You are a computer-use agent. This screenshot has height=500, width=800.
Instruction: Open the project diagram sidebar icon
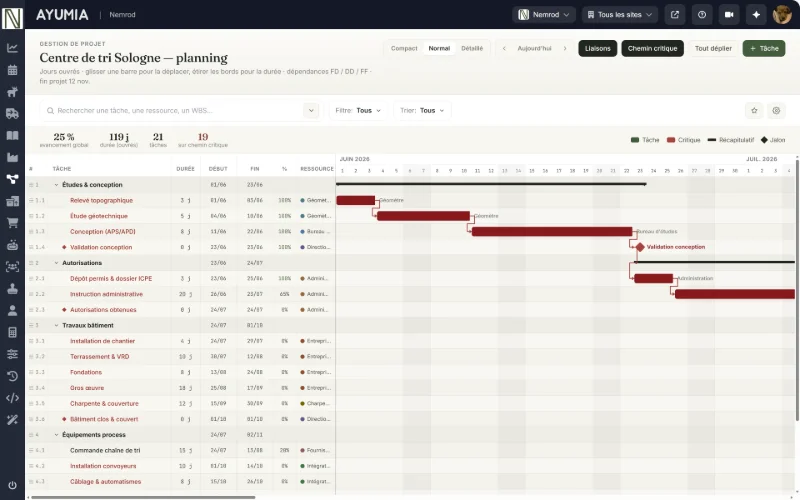point(12,179)
